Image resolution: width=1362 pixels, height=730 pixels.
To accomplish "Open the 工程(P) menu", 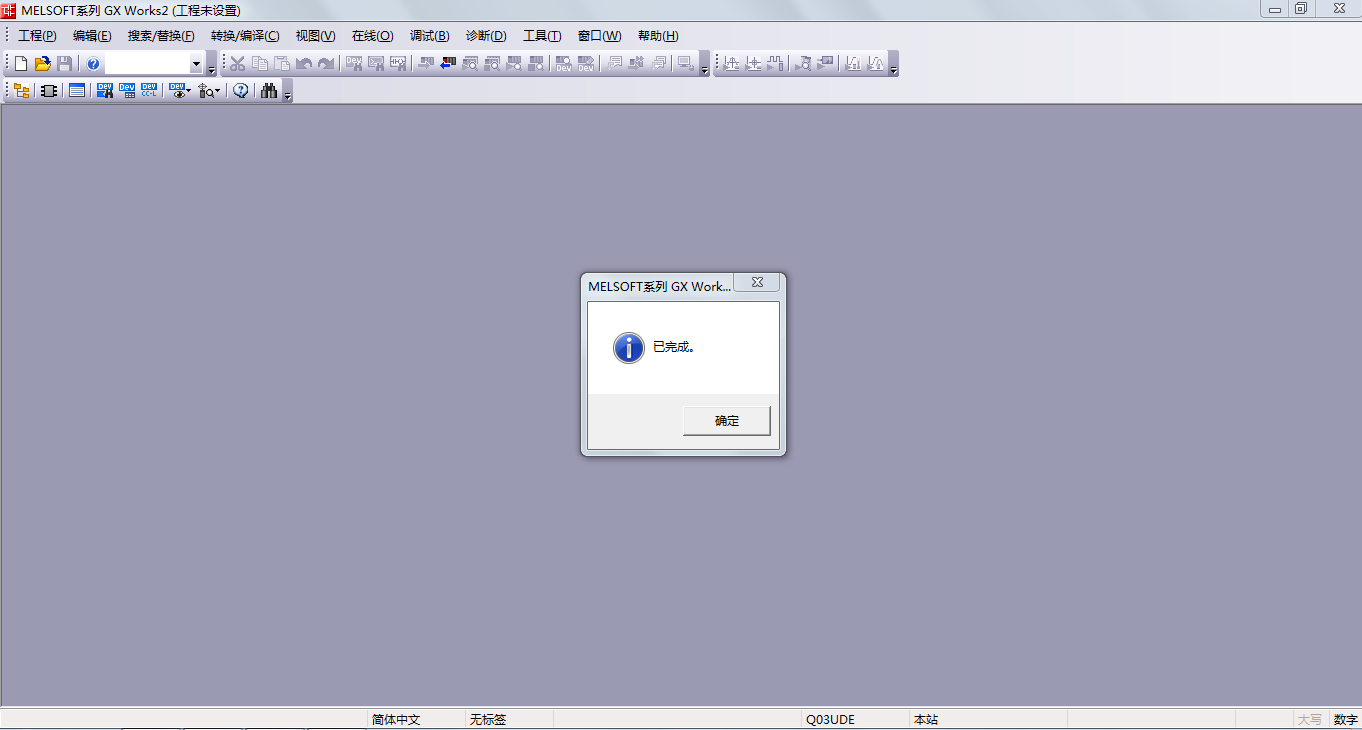I will [x=37, y=36].
